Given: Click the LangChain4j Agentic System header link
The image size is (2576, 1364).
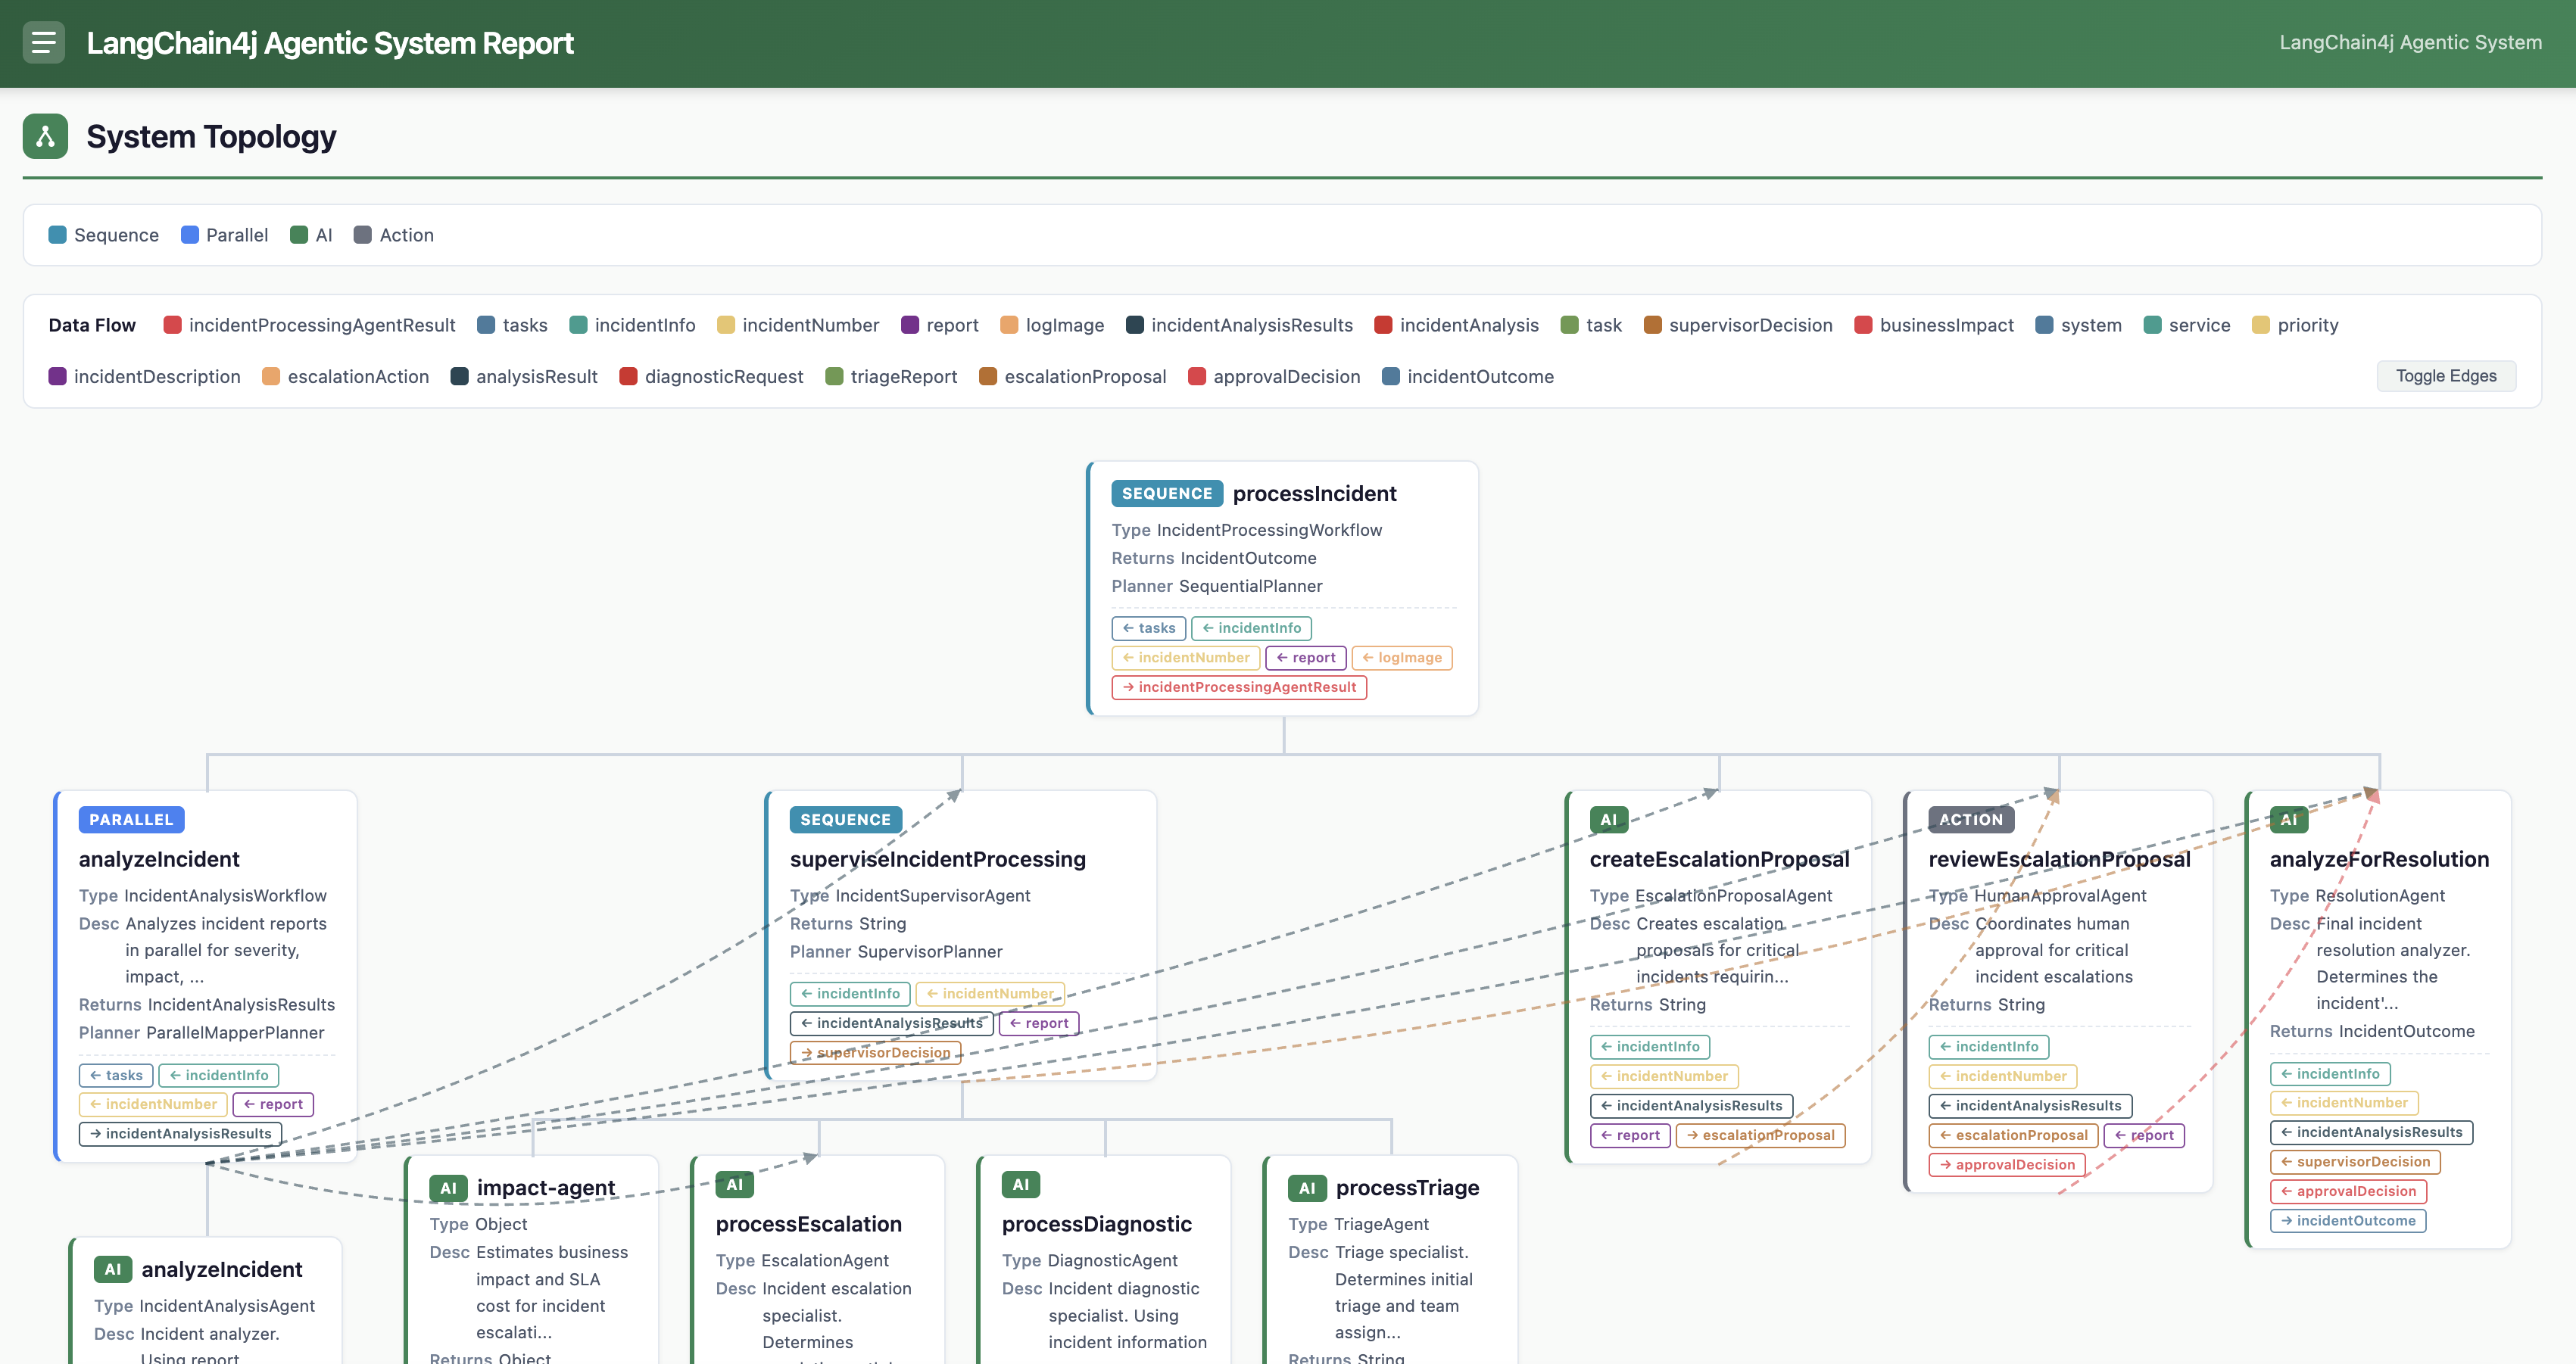Looking at the screenshot, I should 2410,43.
